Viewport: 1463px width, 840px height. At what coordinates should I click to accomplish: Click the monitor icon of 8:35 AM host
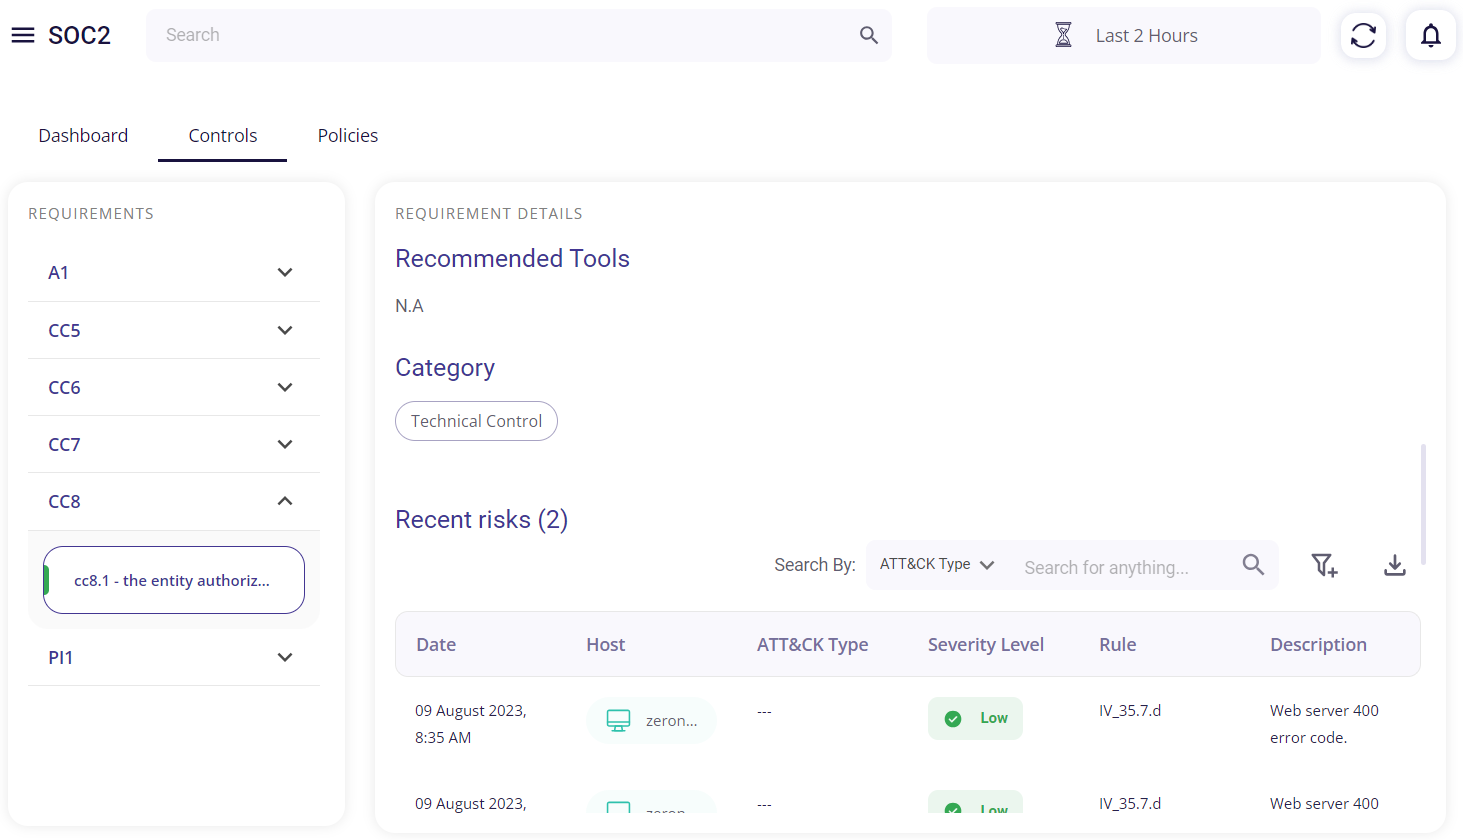[619, 720]
